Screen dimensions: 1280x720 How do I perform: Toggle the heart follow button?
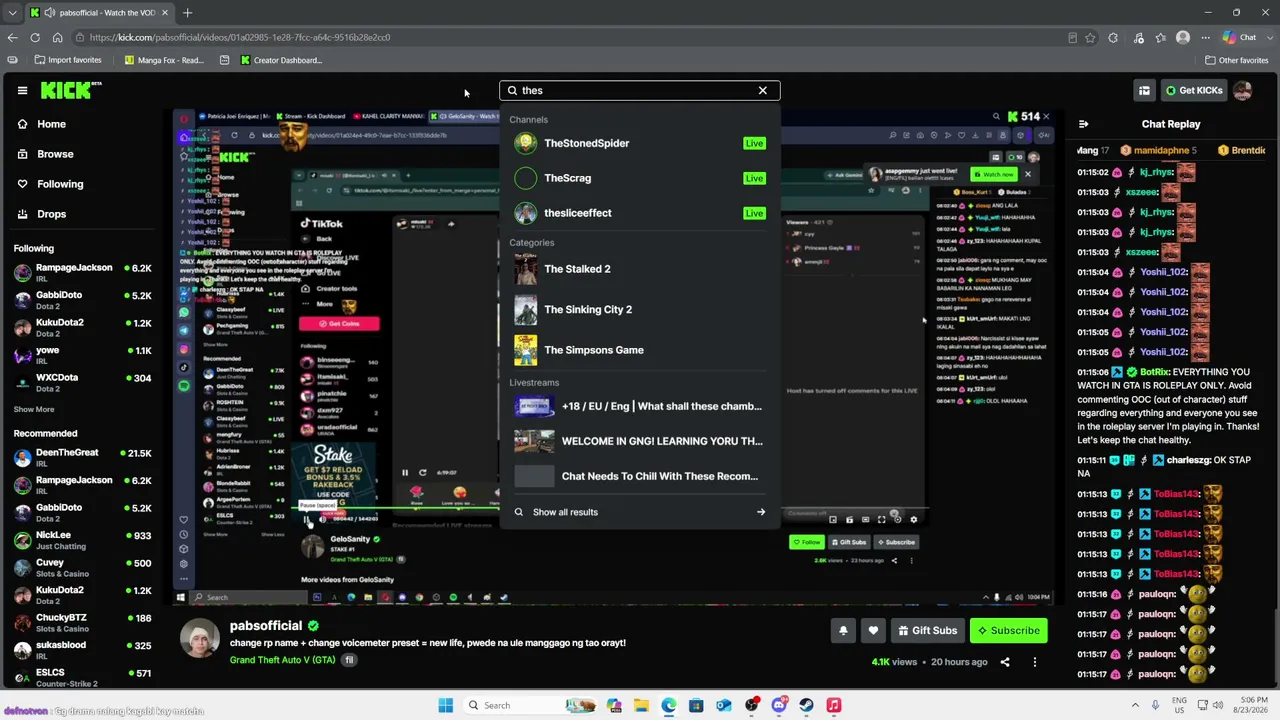click(873, 631)
